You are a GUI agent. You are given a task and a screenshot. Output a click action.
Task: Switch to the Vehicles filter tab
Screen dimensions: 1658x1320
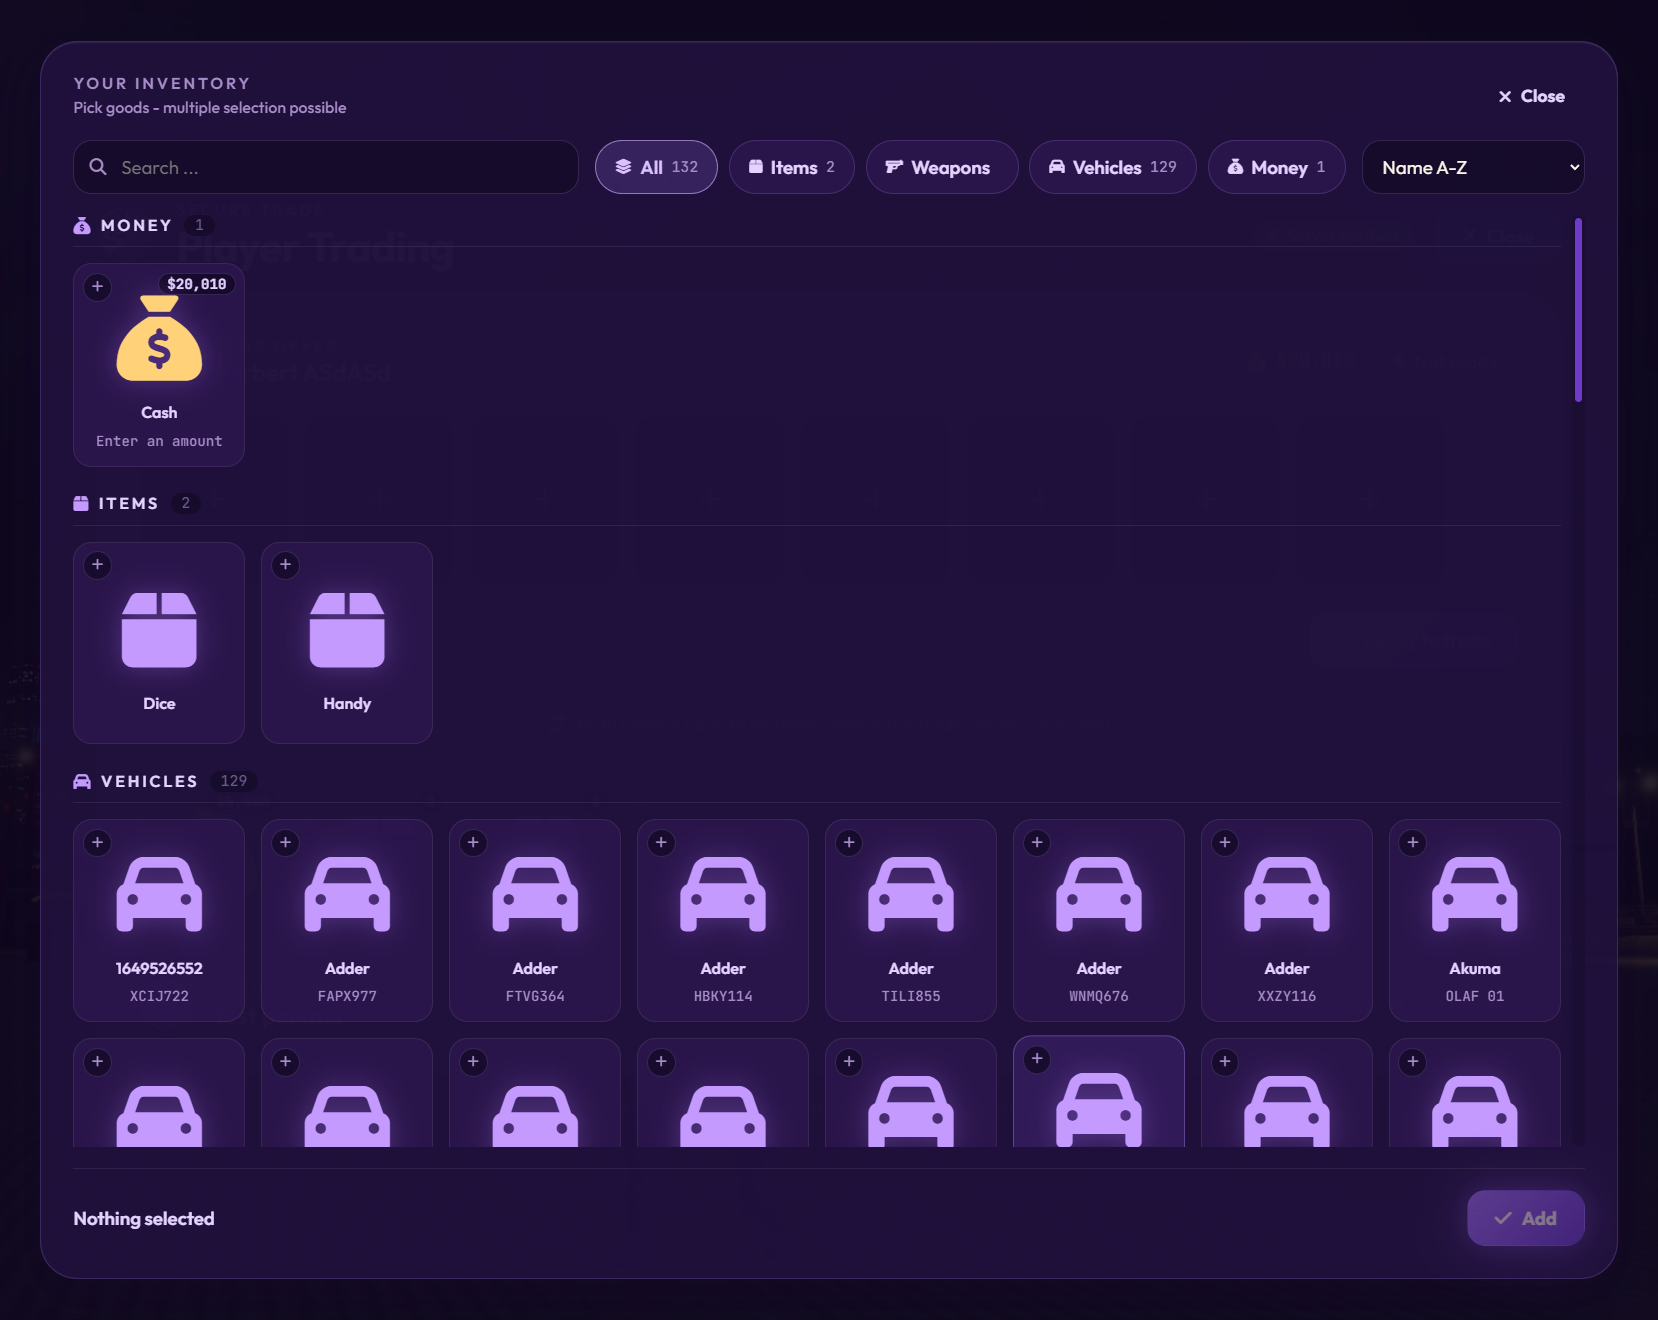[x=1113, y=167]
